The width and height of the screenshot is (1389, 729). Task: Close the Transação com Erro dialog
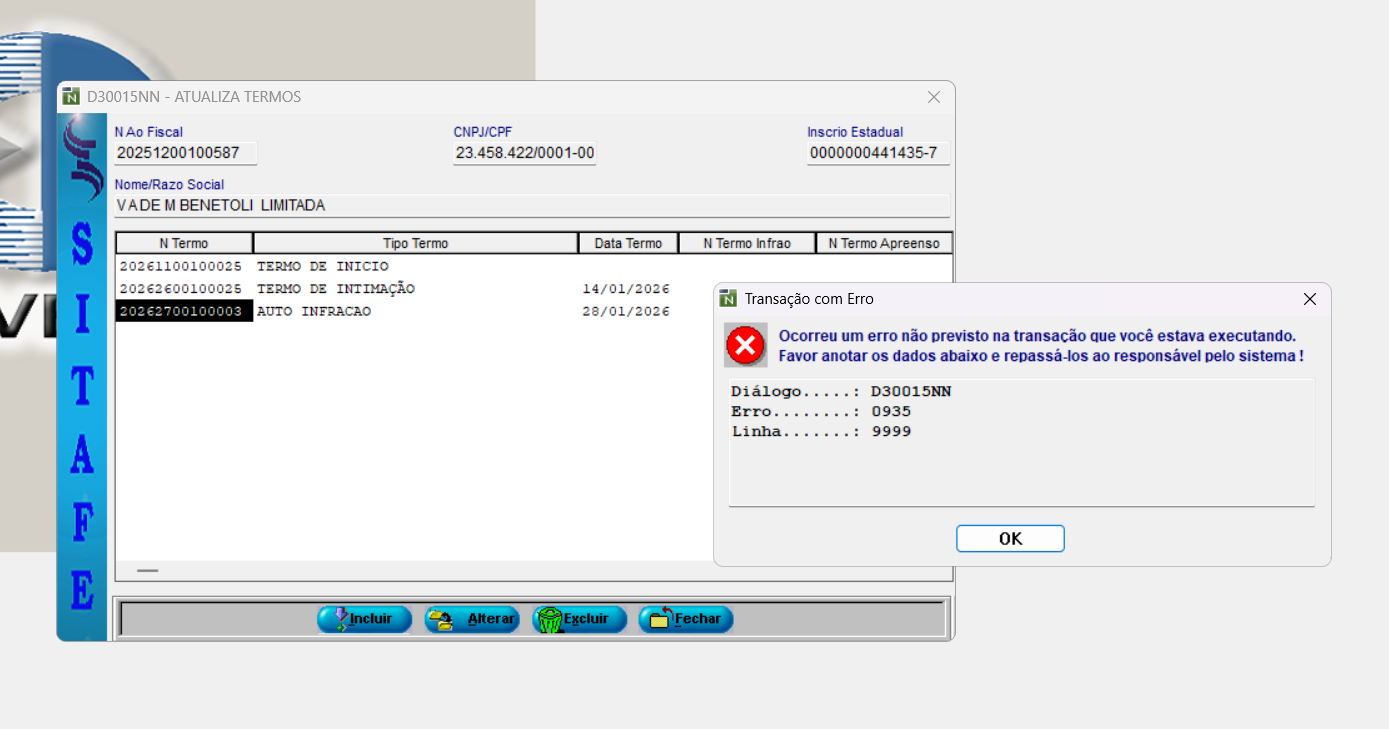(x=1310, y=299)
